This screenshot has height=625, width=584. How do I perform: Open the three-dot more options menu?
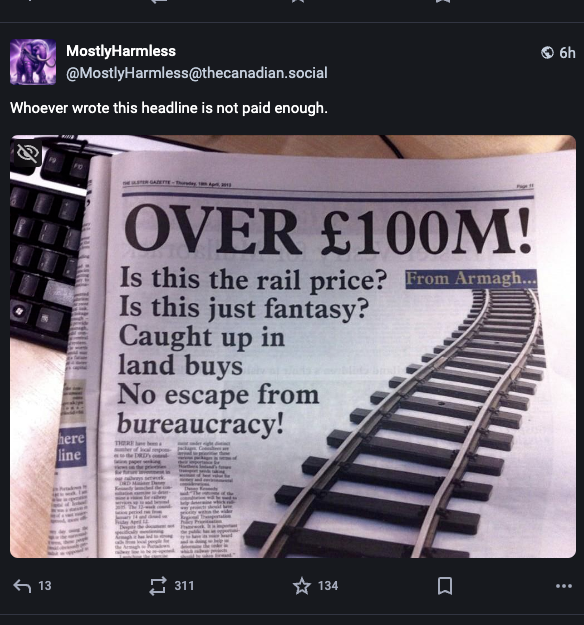pyautogui.click(x=564, y=586)
